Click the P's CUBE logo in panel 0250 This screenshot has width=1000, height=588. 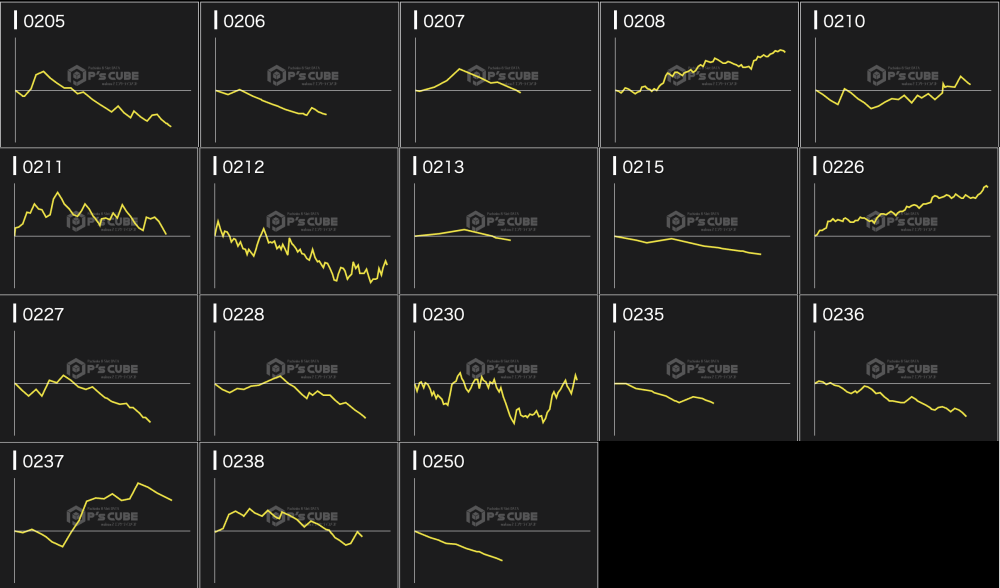[503, 516]
